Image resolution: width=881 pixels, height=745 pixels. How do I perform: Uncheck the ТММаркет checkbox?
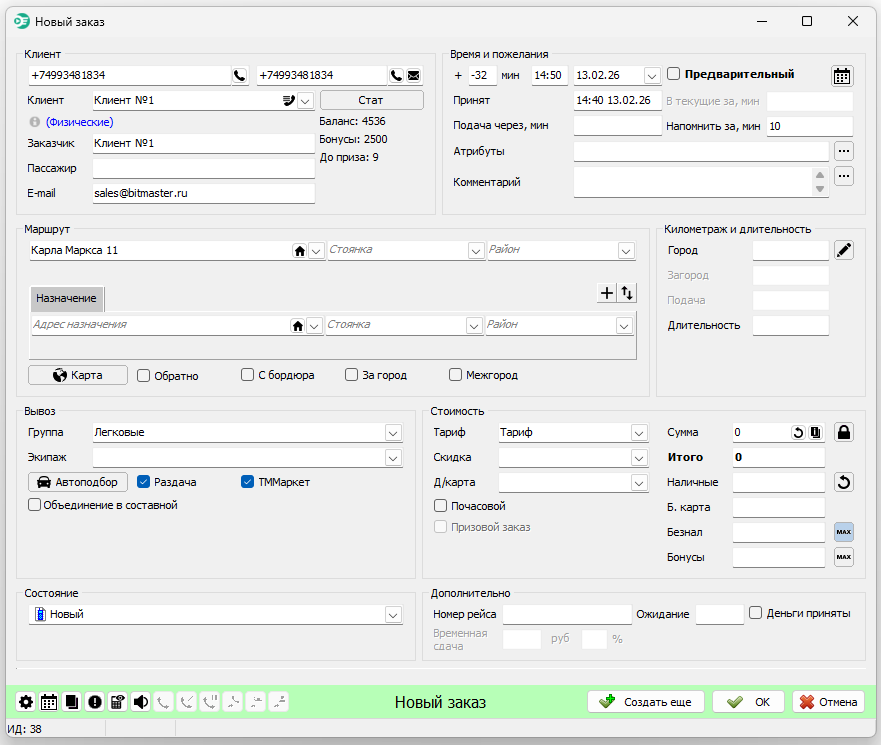pos(248,482)
